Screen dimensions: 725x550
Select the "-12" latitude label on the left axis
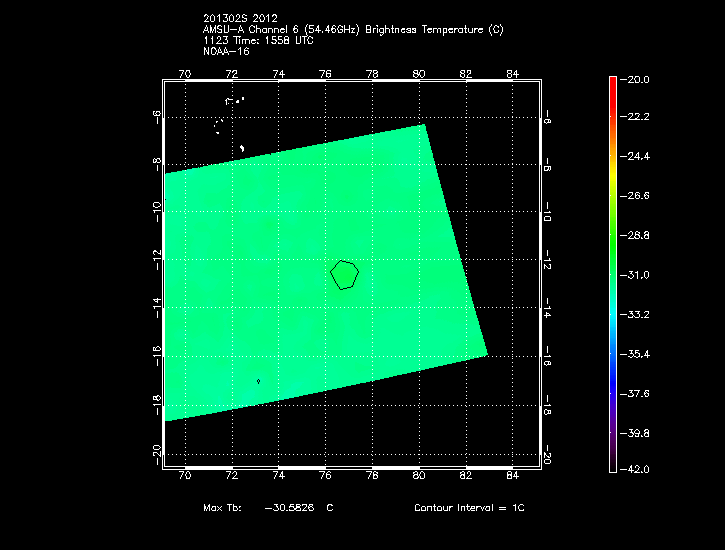(x=157, y=260)
